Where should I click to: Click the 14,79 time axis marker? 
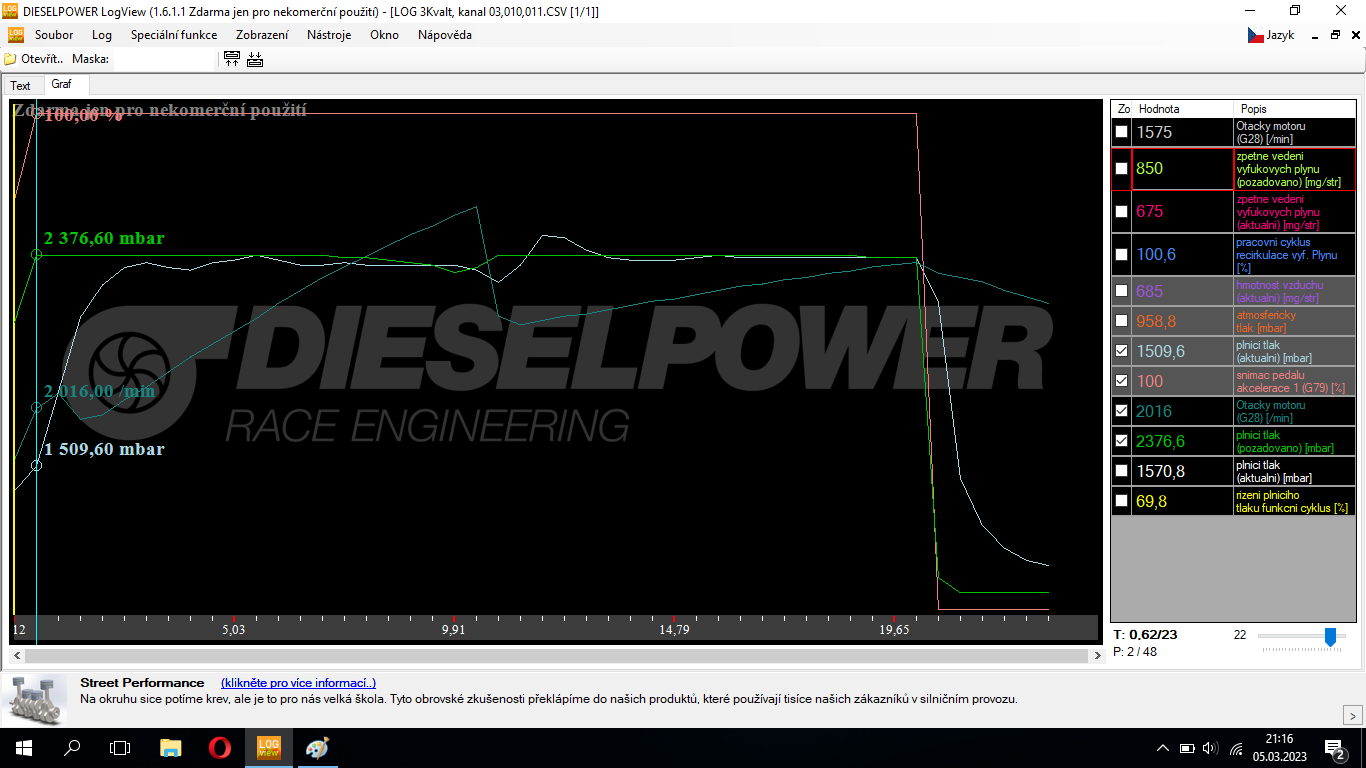click(x=675, y=630)
